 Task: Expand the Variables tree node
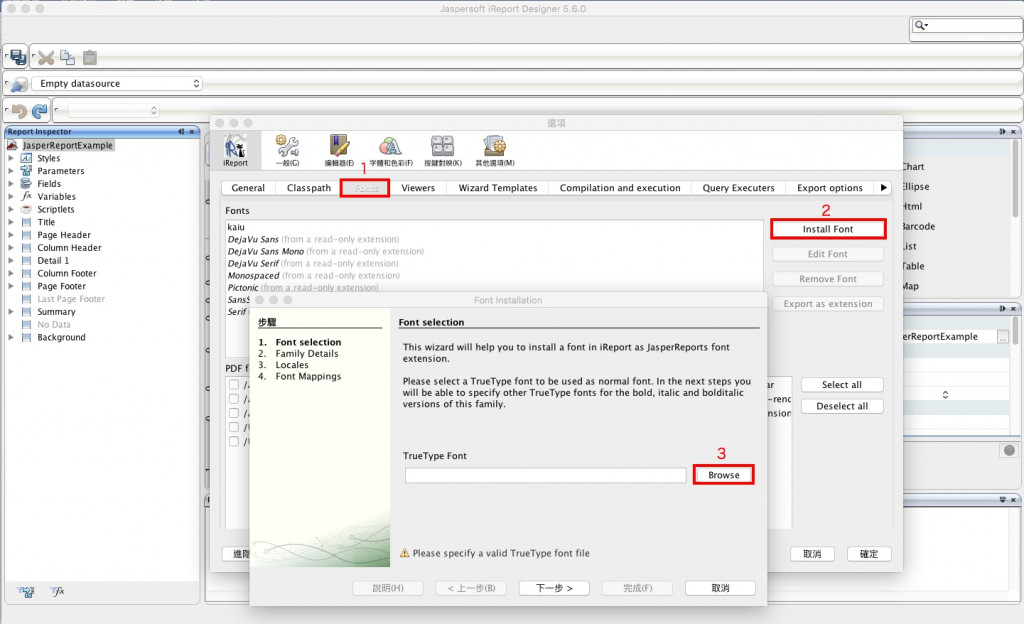(10, 196)
